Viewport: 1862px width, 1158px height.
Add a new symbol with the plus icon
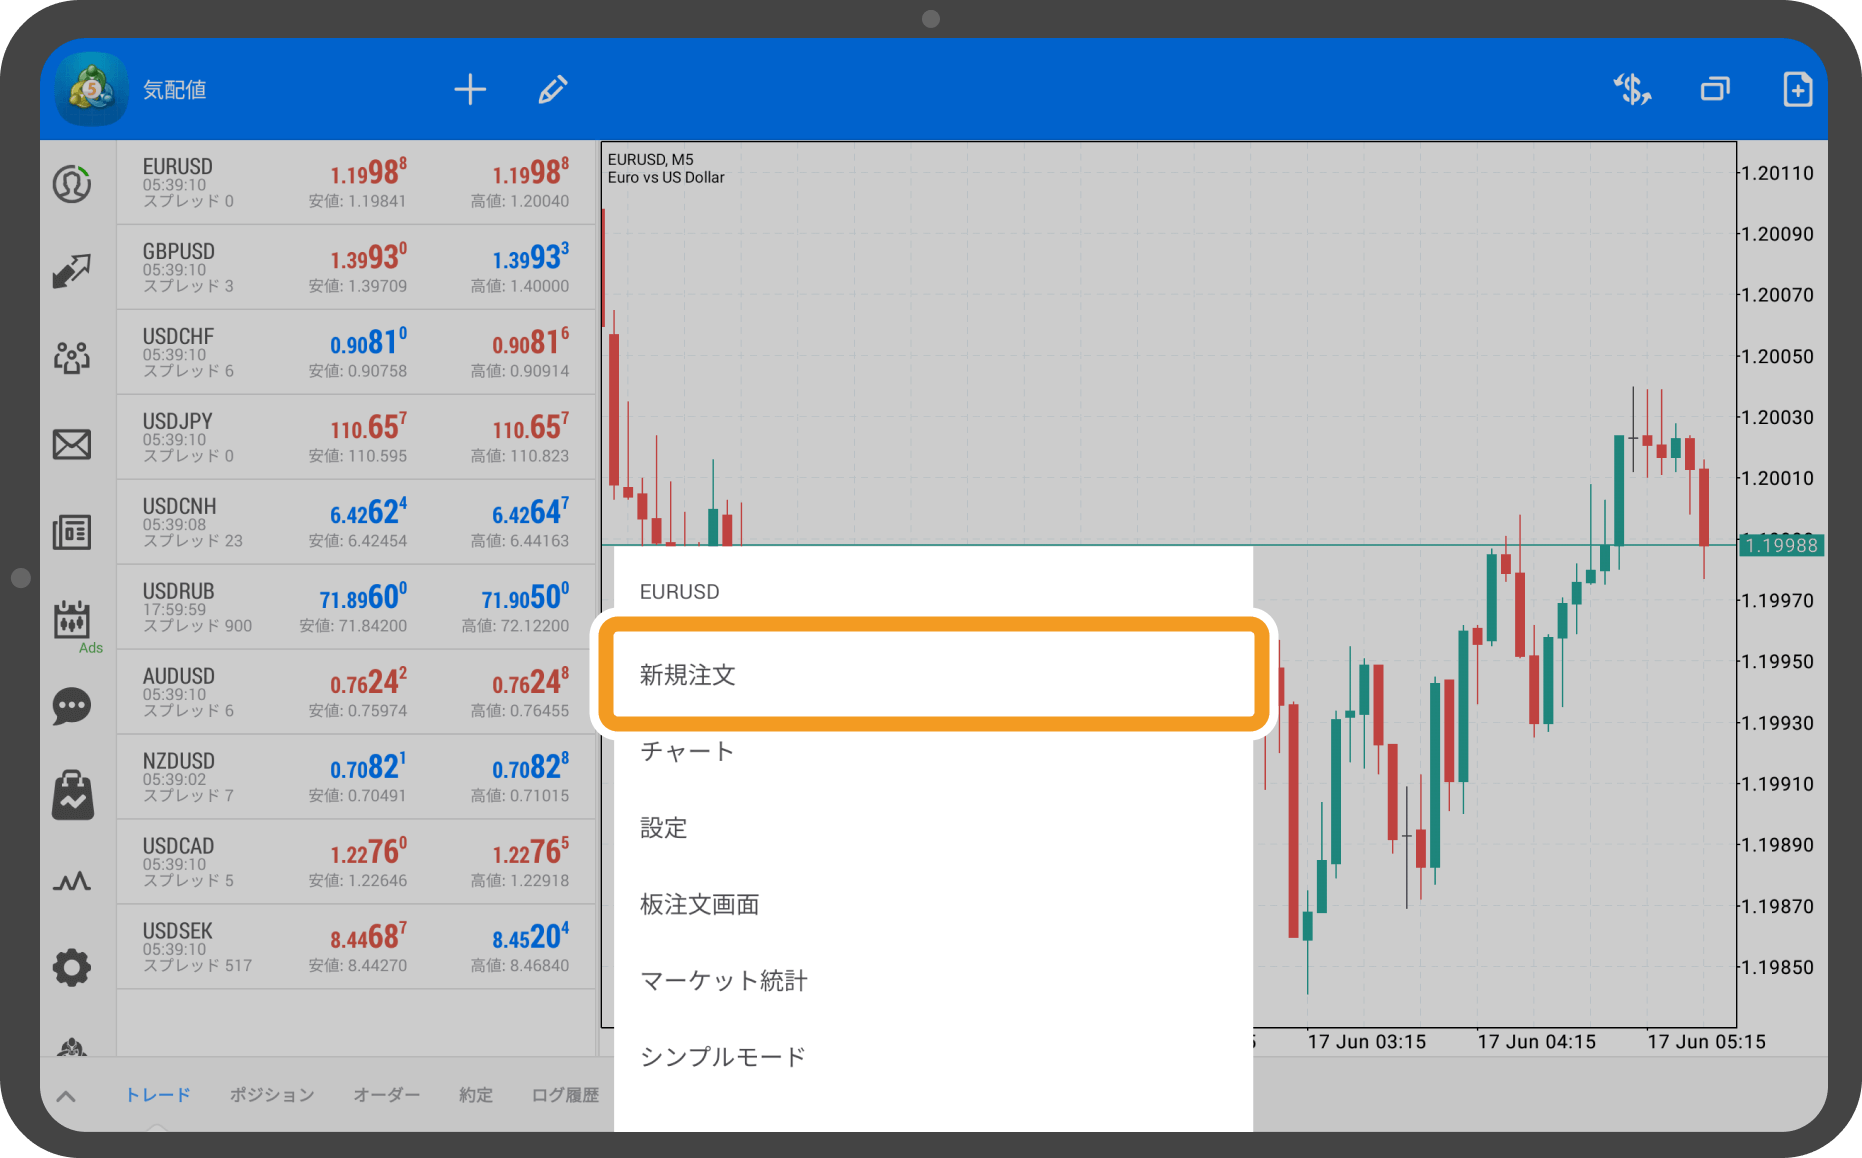coord(470,89)
